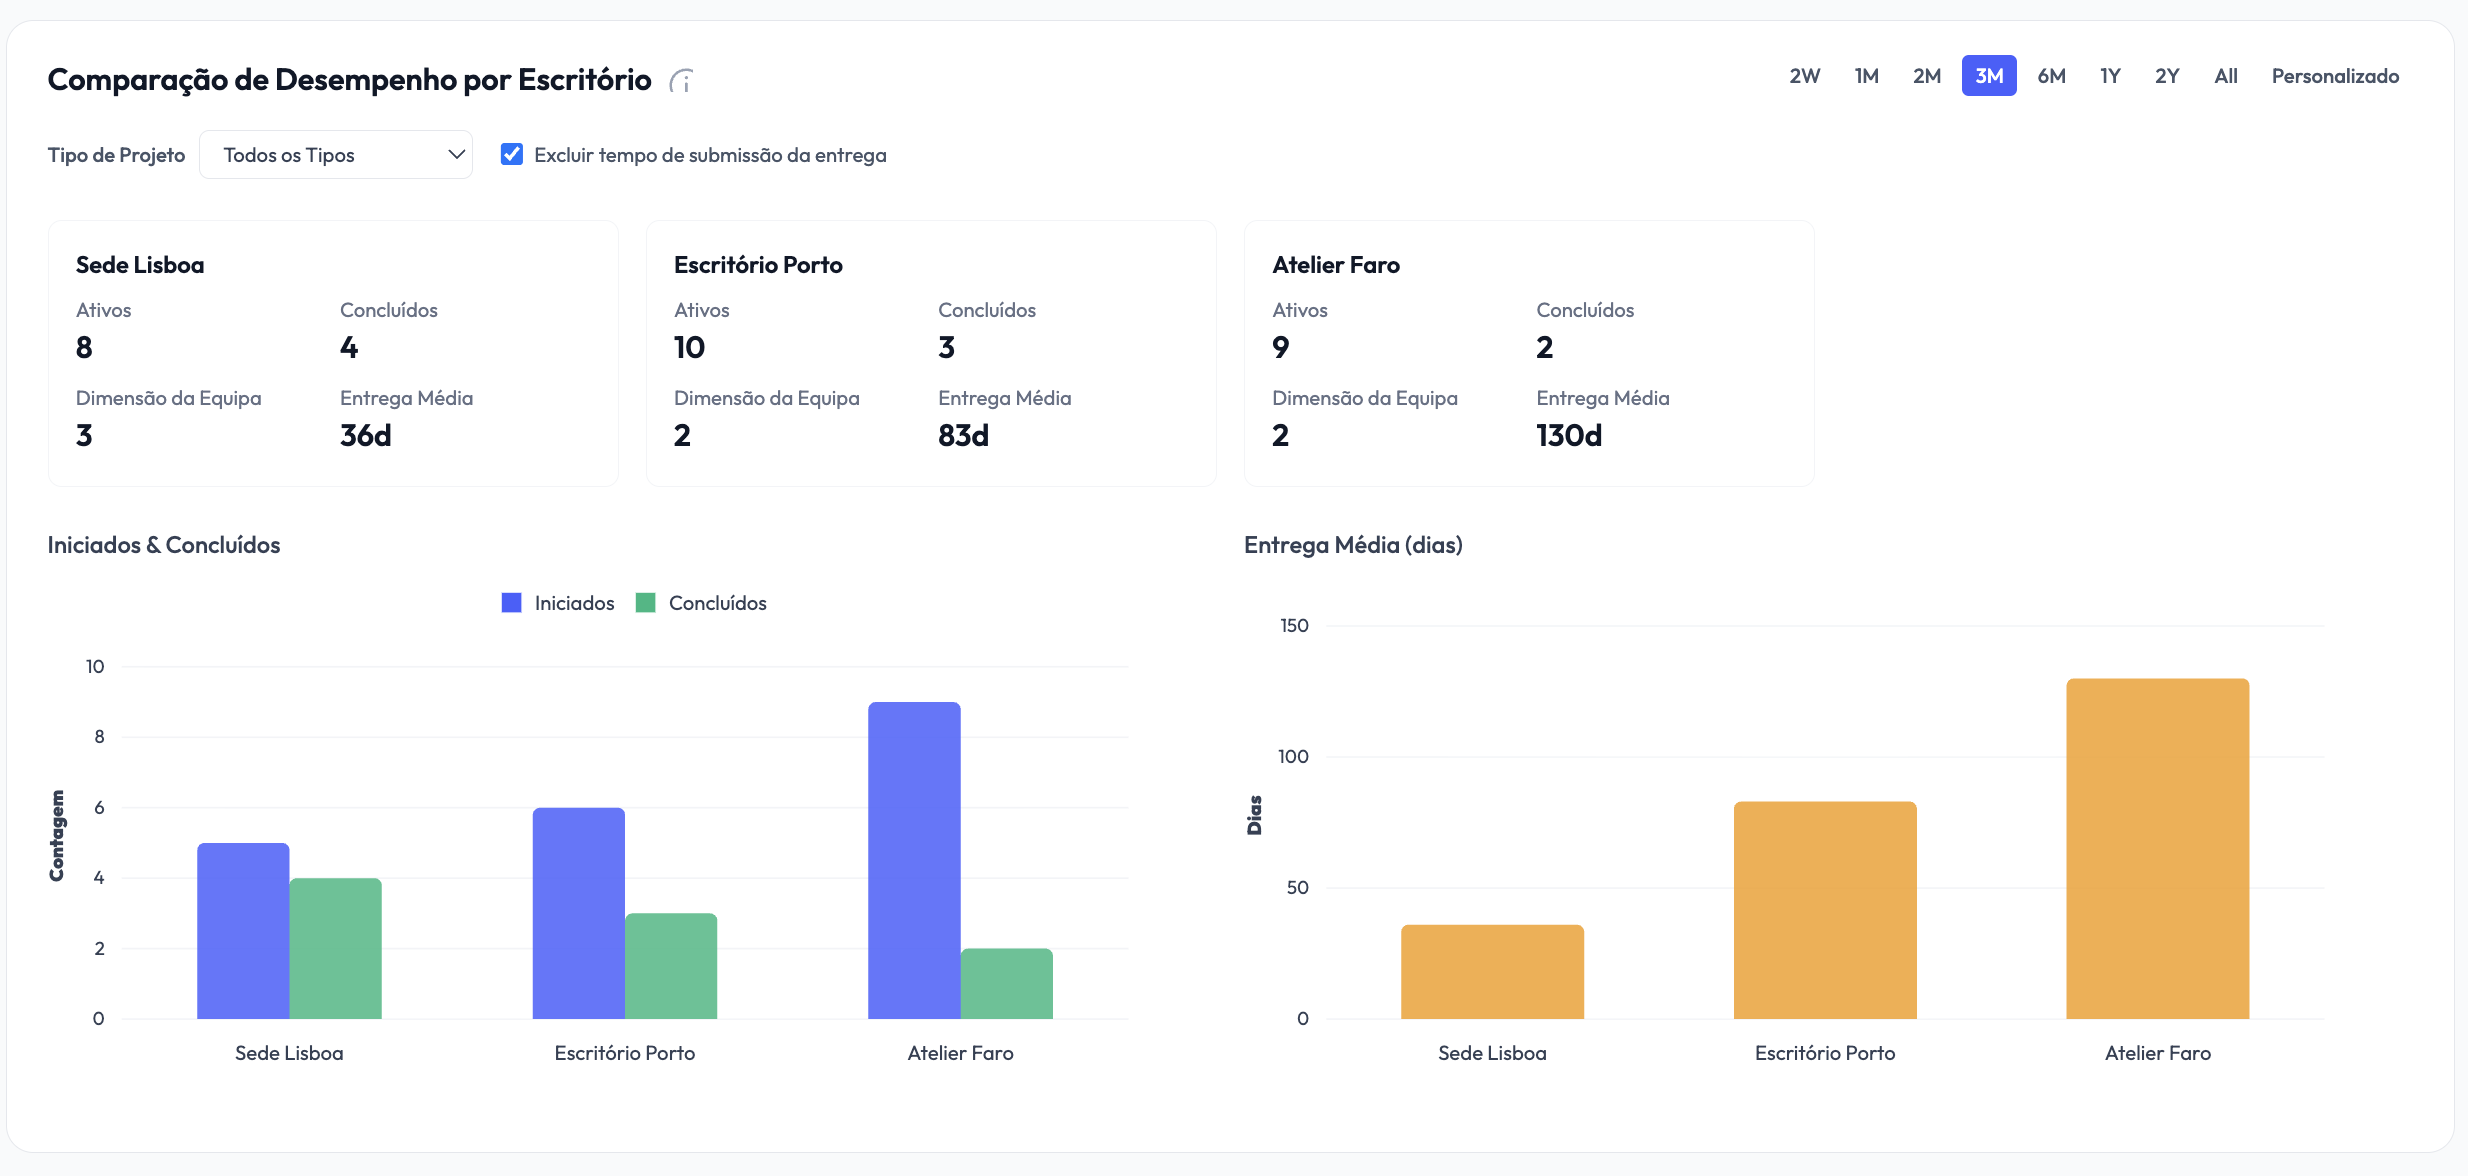The width and height of the screenshot is (2468, 1176).
Task: Select the 6M period option
Action: [x=2051, y=75]
